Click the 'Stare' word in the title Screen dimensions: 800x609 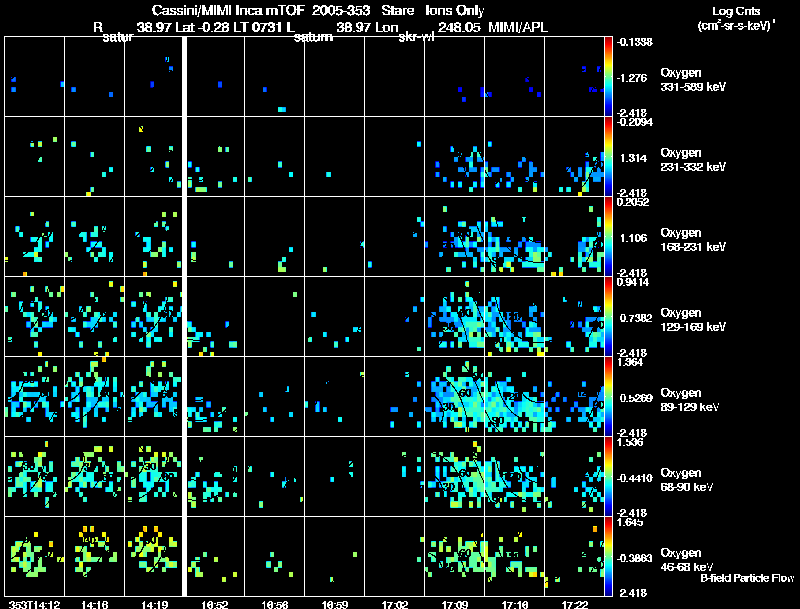pos(397,11)
